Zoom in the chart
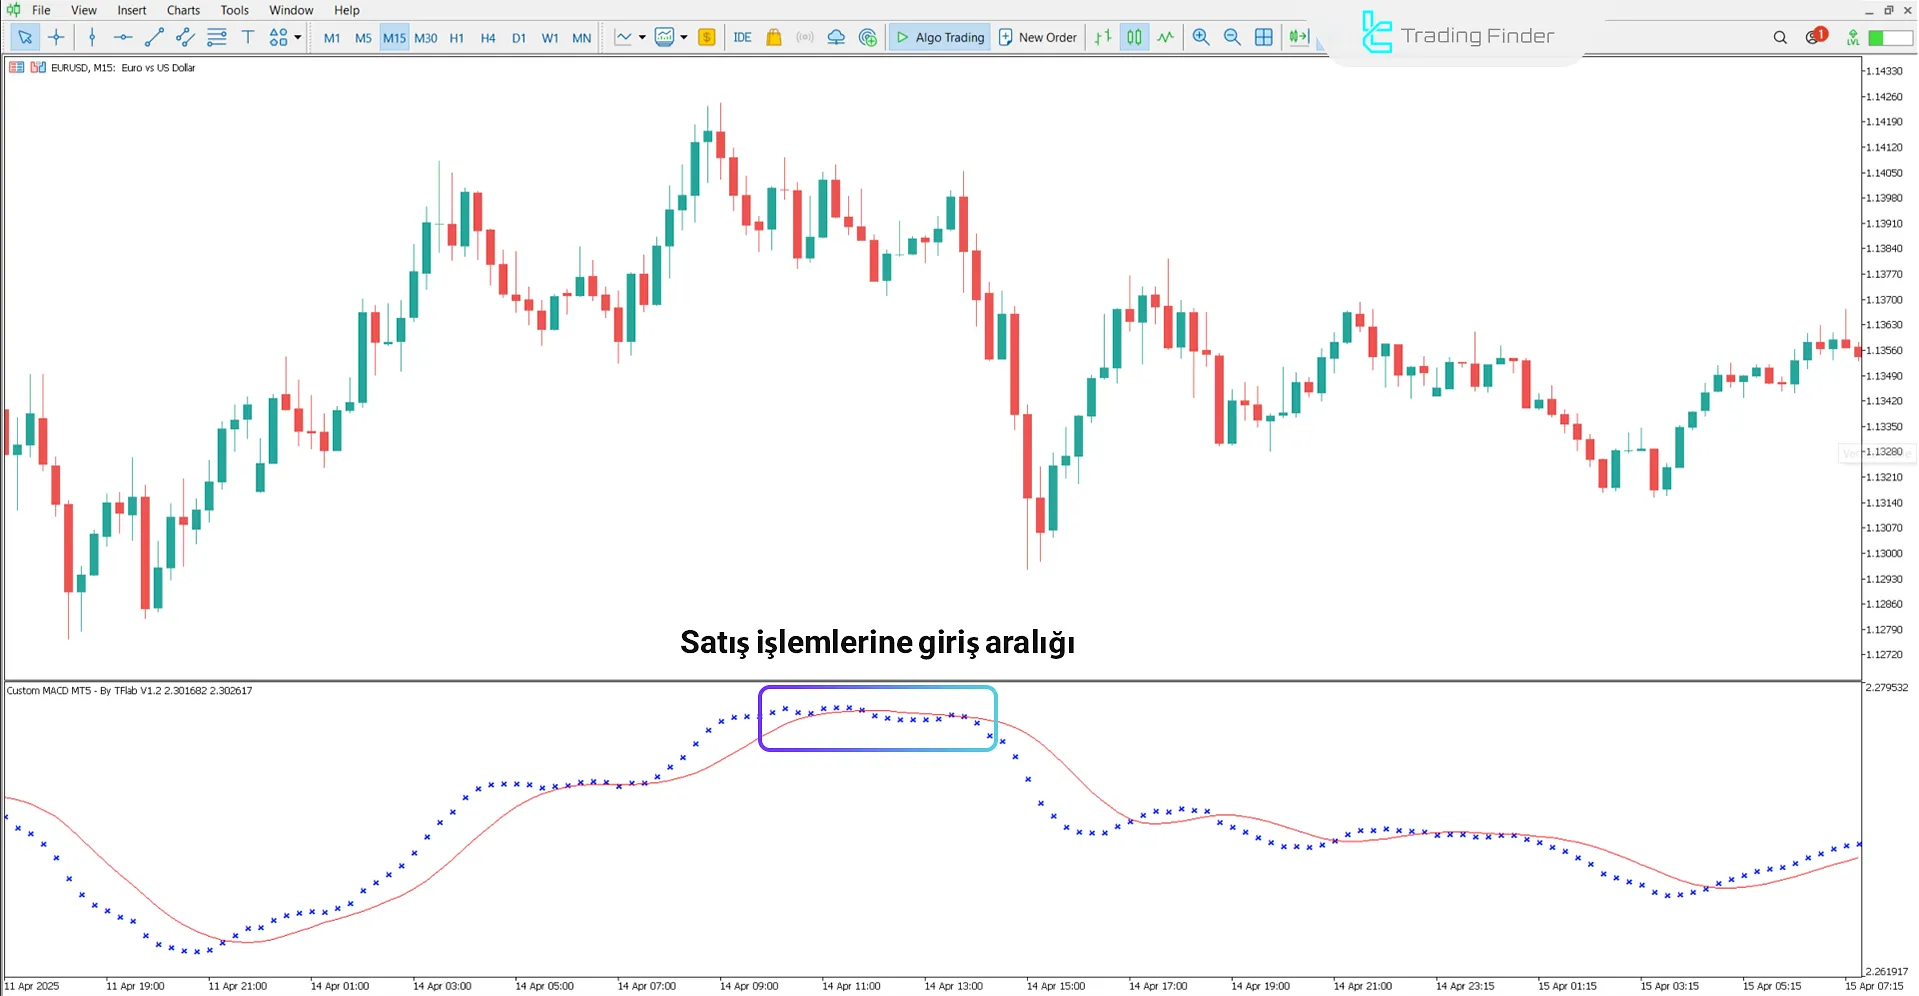Screen dimensions: 1919x996 [1201, 37]
